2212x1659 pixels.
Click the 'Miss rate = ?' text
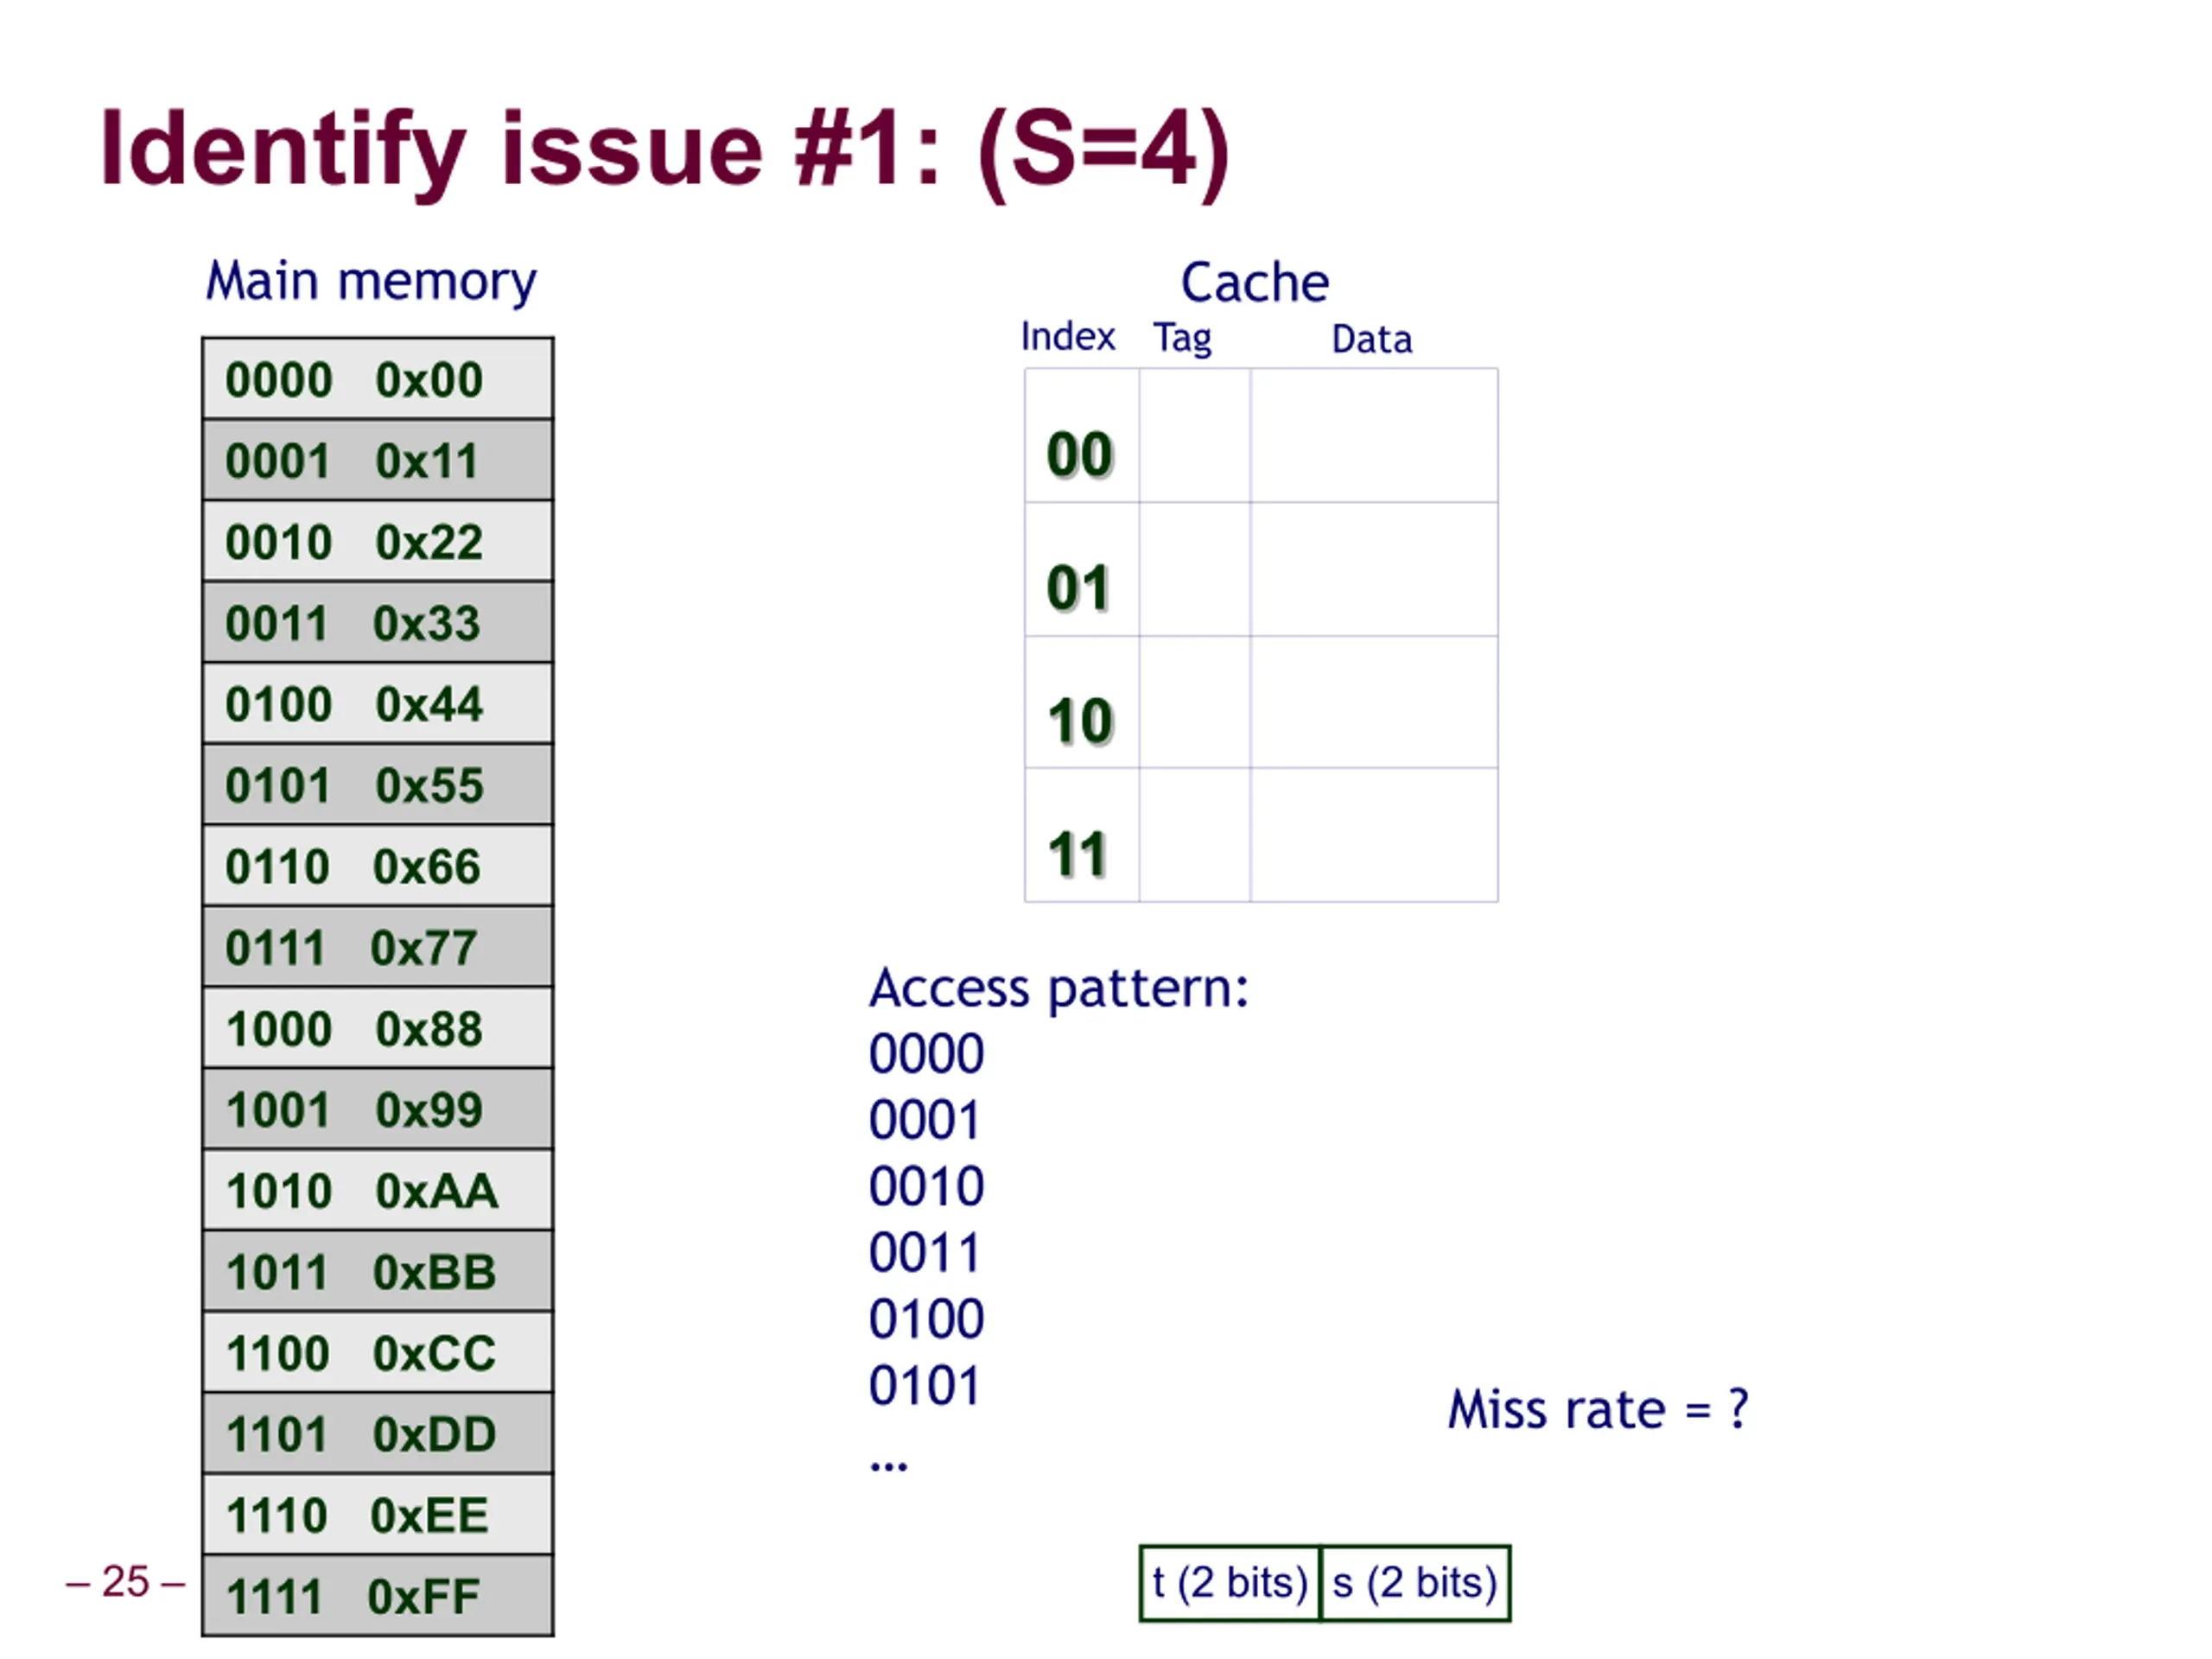tap(1598, 1410)
